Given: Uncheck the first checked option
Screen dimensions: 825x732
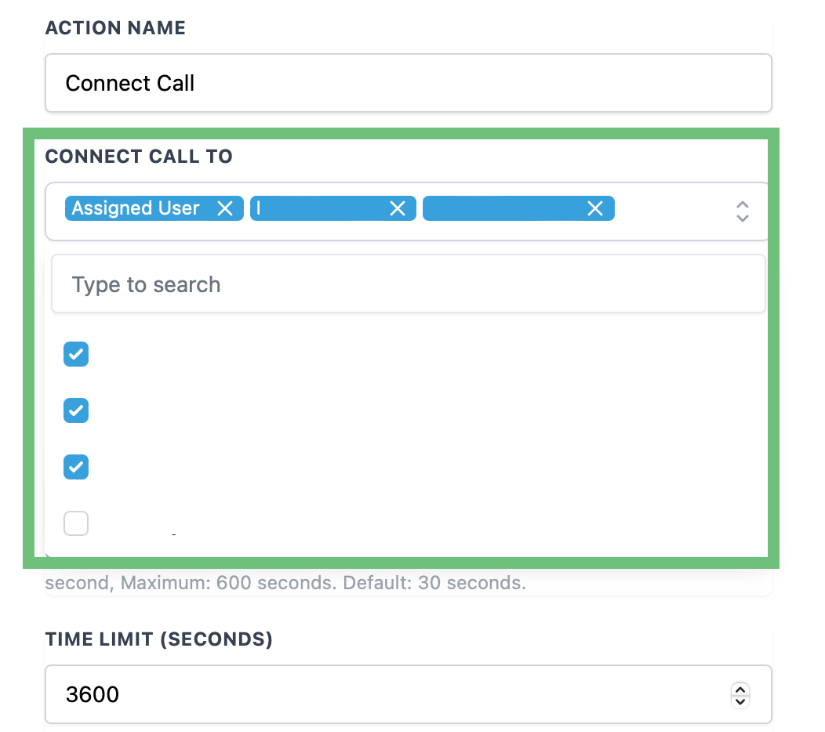Looking at the screenshot, I should [x=76, y=353].
